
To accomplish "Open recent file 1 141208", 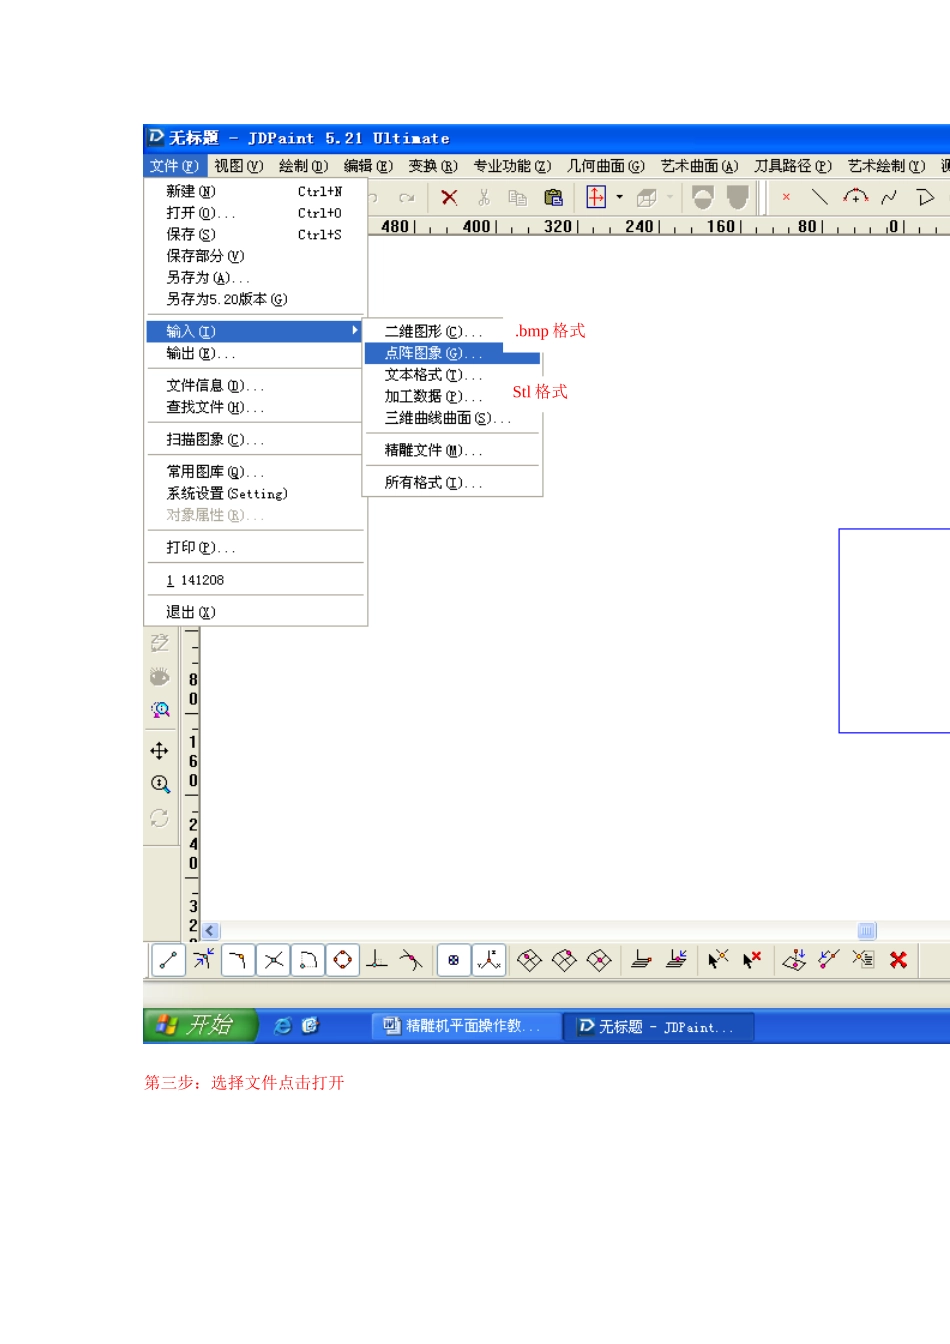I will (x=255, y=580).
